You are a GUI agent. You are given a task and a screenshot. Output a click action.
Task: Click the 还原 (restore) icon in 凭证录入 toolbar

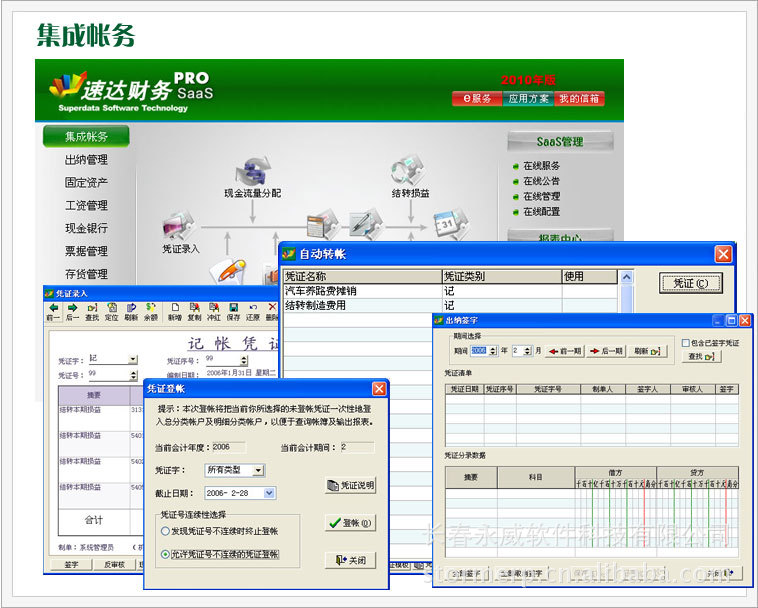[253, 312]
